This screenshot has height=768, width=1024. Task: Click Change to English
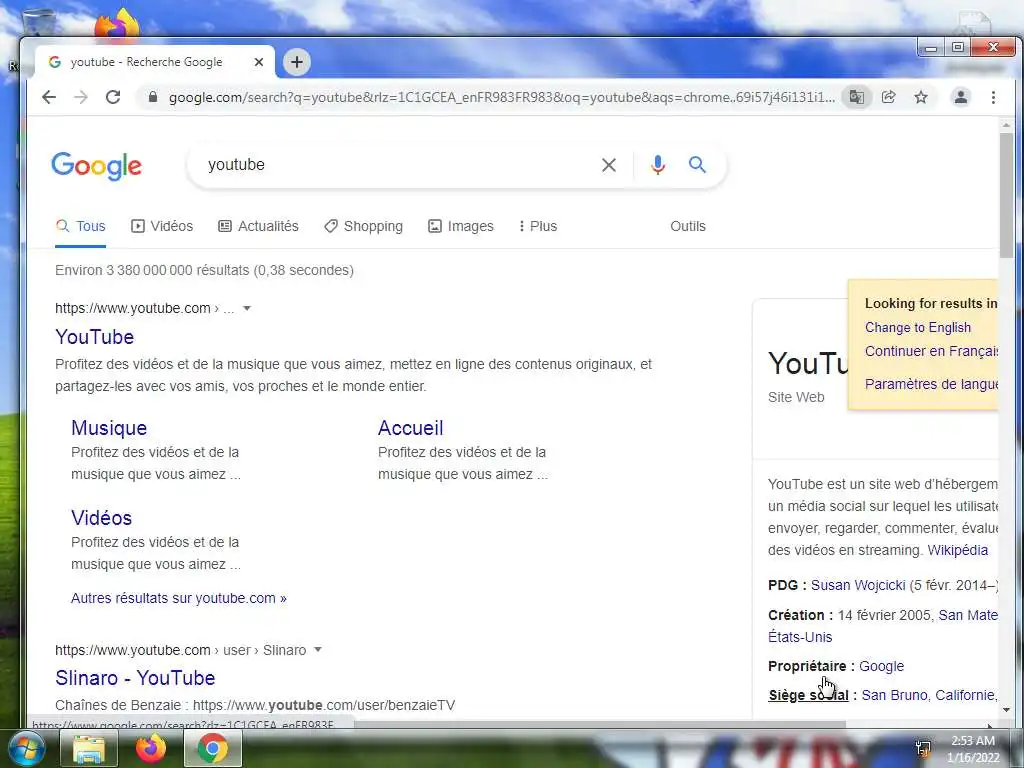(918, 327)
